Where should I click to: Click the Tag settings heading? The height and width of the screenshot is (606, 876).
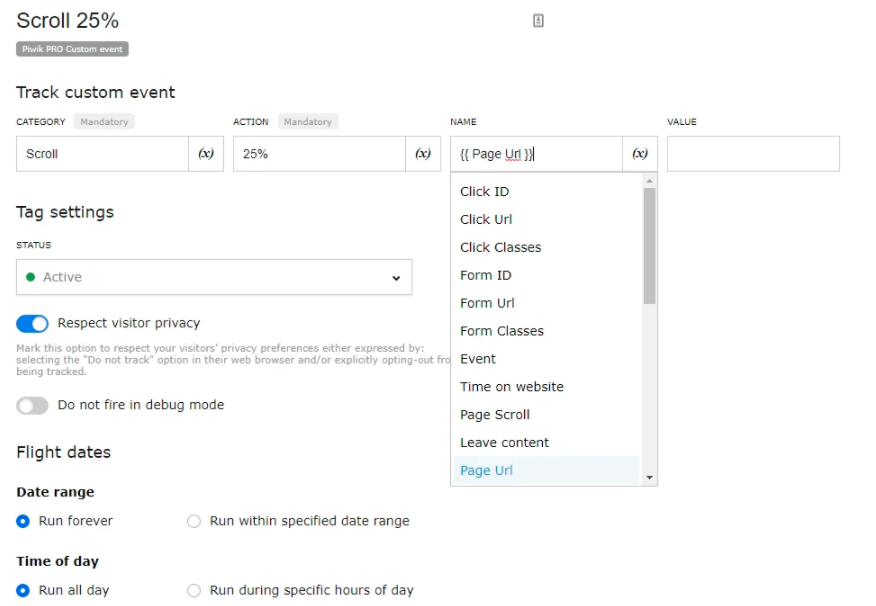point(65,212)
